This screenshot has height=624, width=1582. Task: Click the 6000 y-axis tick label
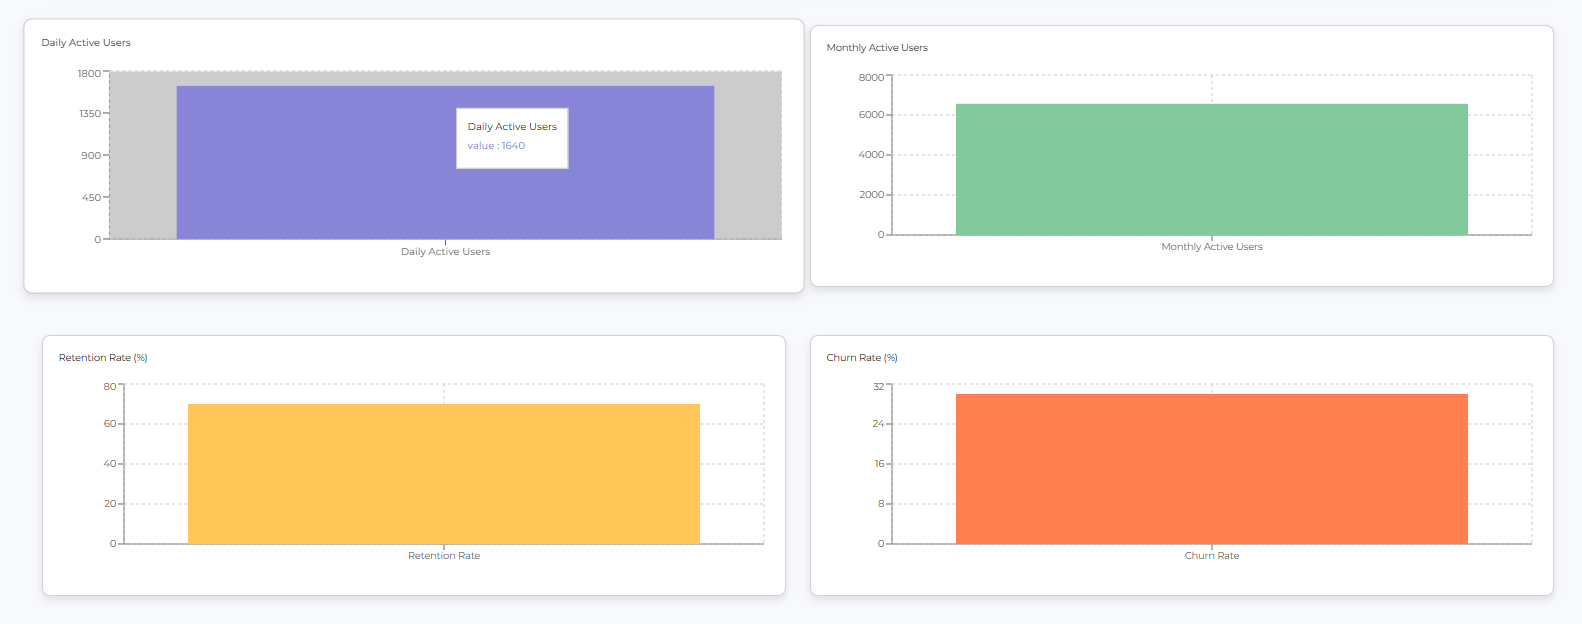(x=870, y=115)
